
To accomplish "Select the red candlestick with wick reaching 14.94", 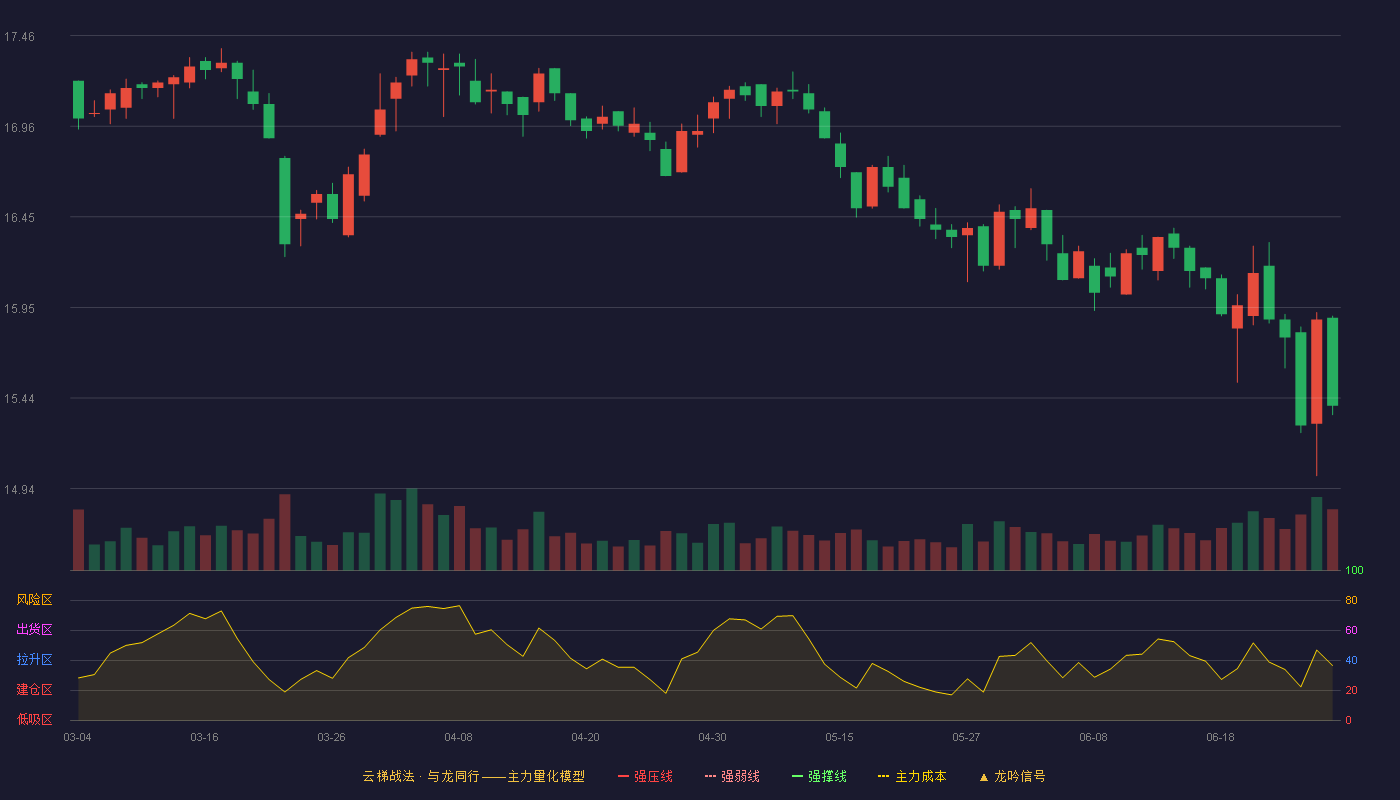I will (x=1317, y=372).
